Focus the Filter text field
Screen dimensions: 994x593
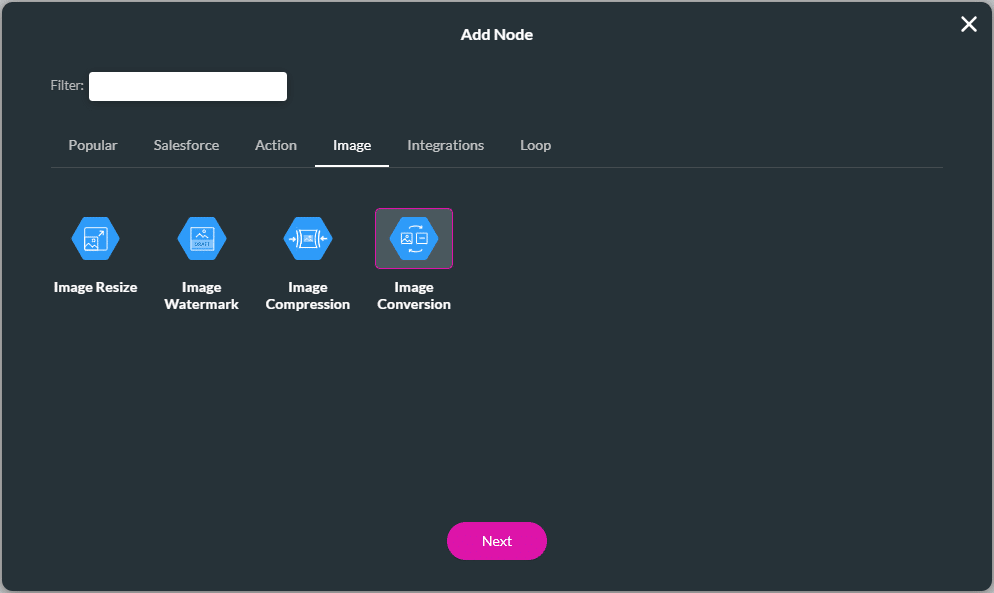tap(188, 87)
